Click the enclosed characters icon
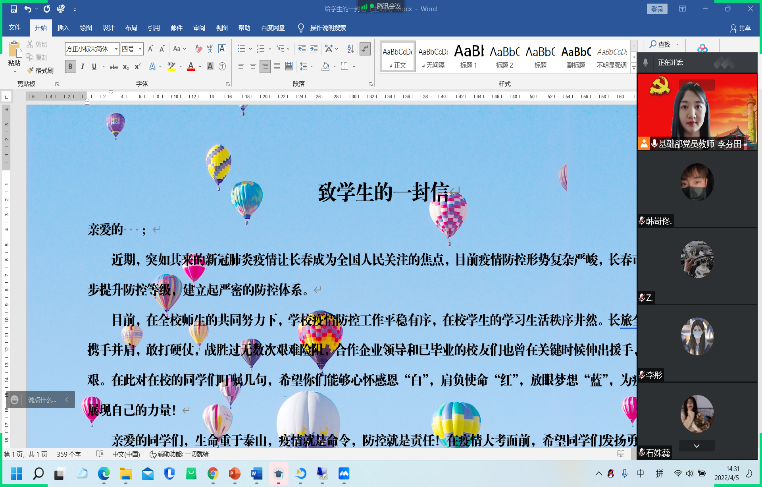 pos(222,66)
